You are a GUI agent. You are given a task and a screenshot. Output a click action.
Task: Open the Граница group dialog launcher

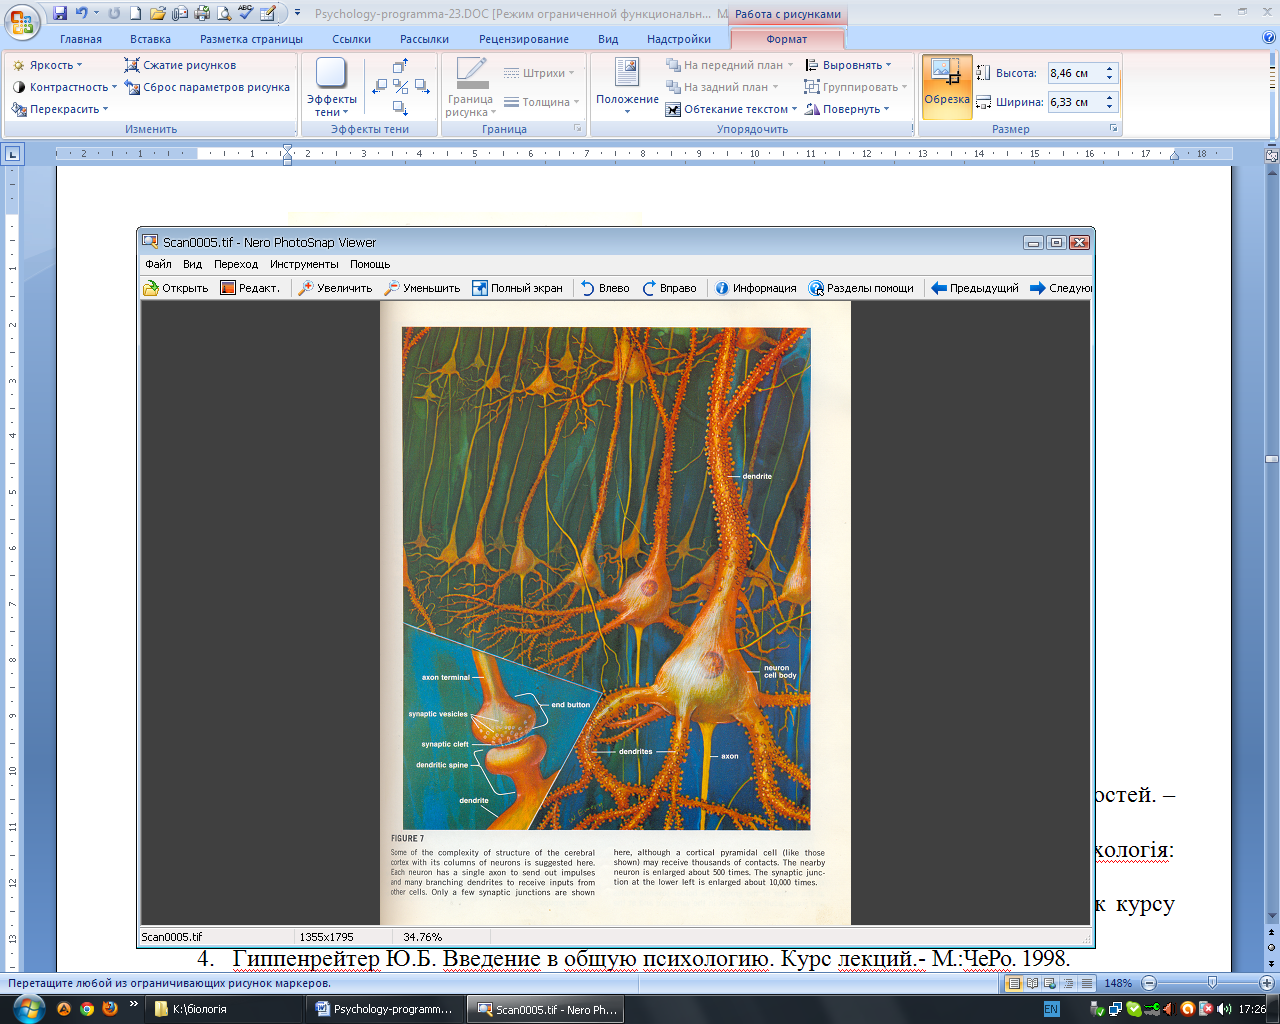click(x=578, y=129)
